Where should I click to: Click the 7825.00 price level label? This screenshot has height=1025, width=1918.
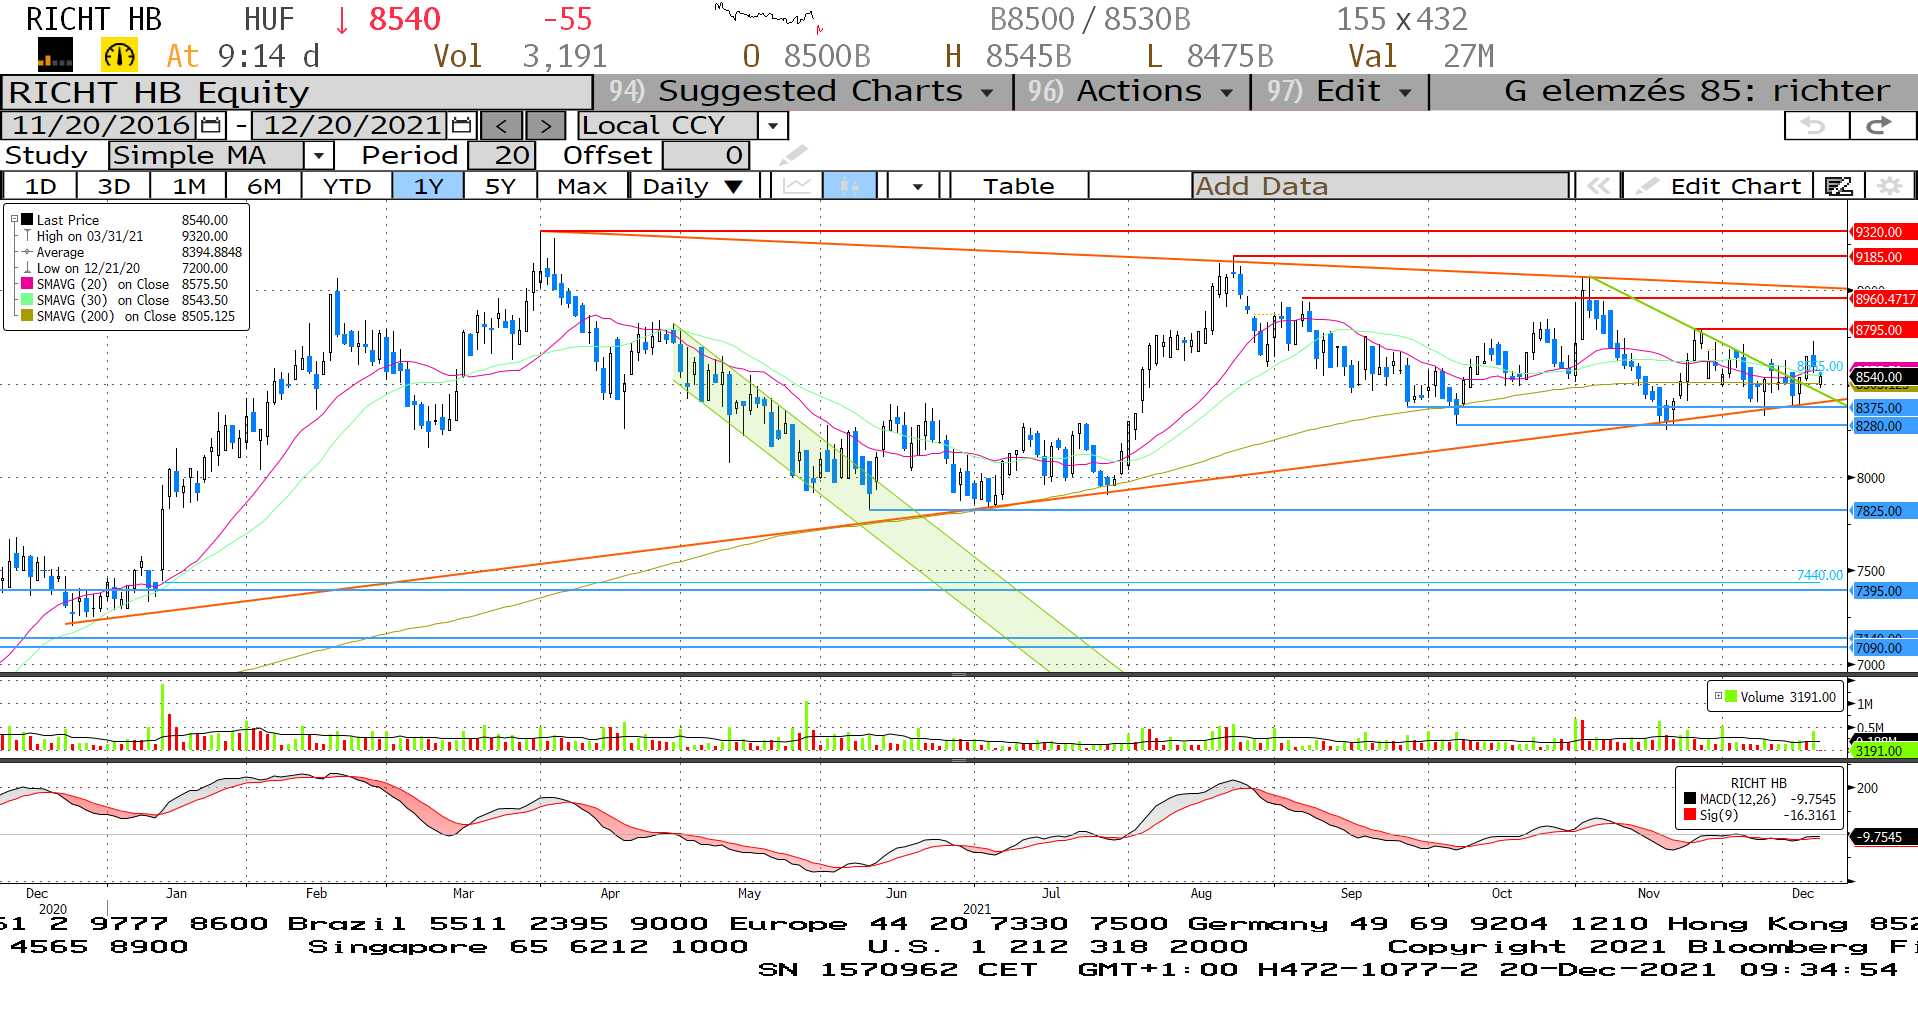click(x=1884, y=511)
